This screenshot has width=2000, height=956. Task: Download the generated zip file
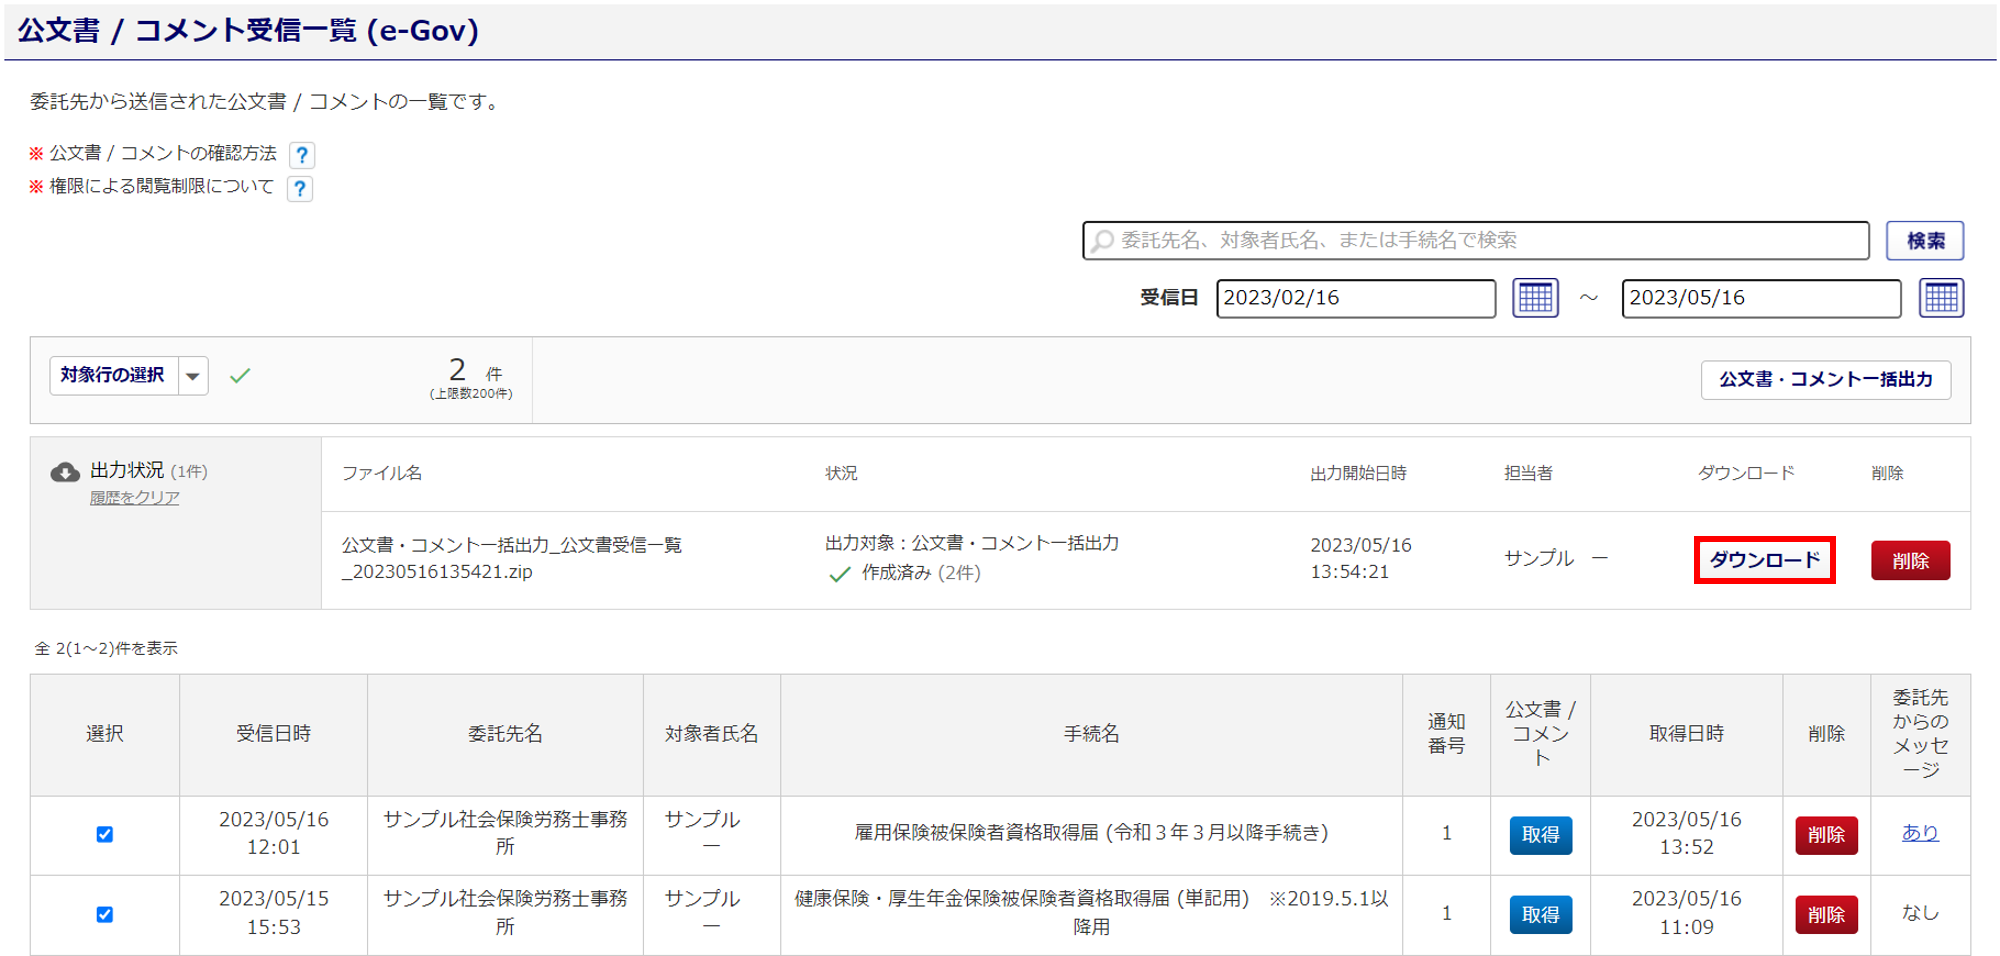coord(1764,560)
